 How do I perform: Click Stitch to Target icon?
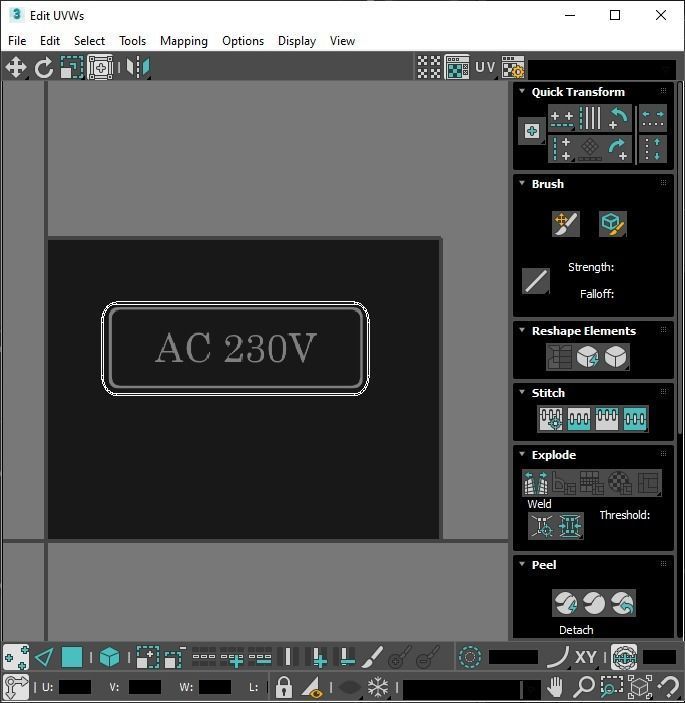(551, 419)
